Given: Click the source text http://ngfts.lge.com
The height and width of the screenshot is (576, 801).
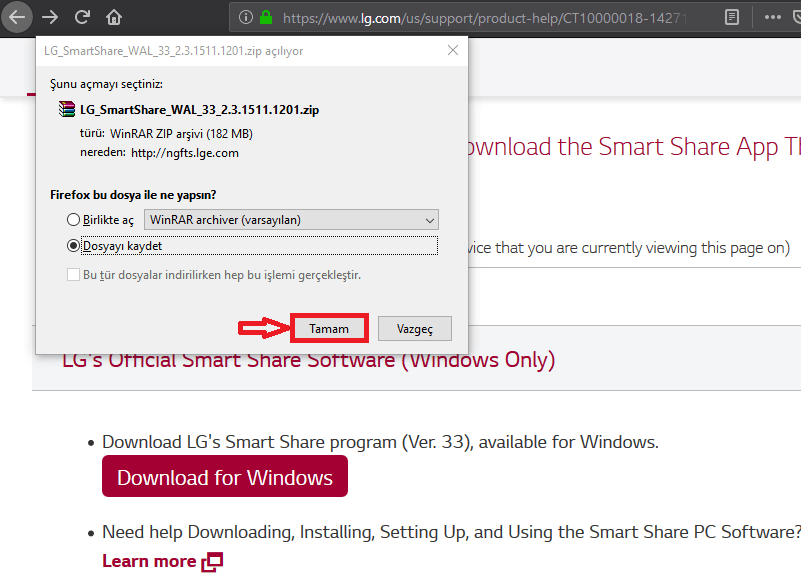Looking at the screenshot, I should (x=184, y=153).
